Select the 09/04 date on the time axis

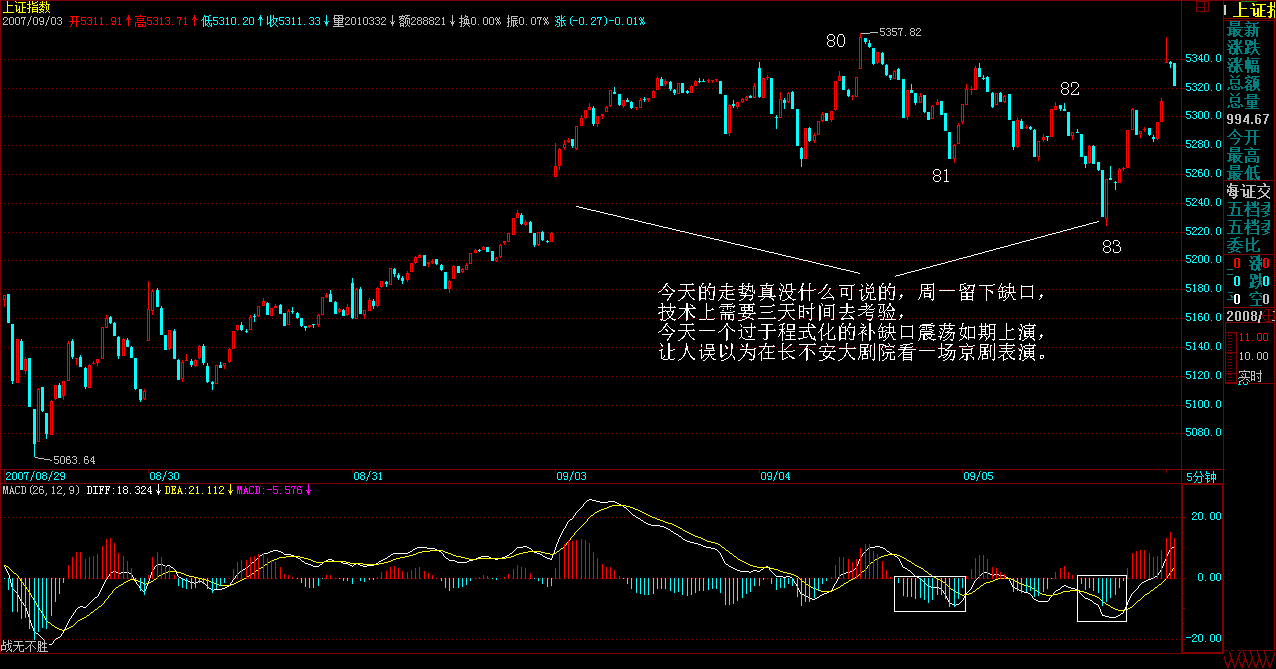coord(775,477)
